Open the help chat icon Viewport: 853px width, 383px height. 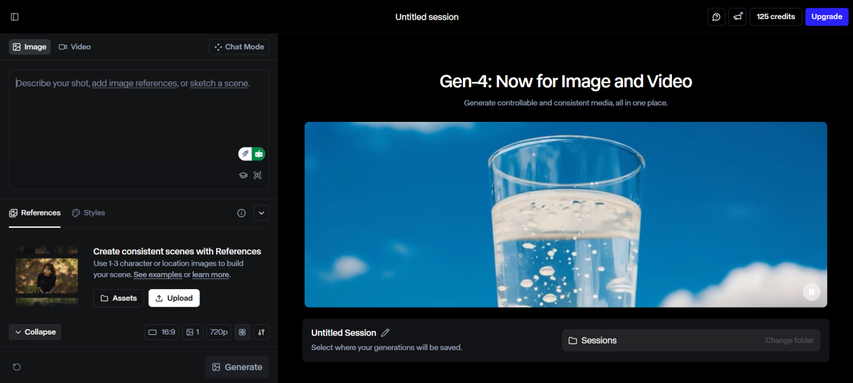716,17
